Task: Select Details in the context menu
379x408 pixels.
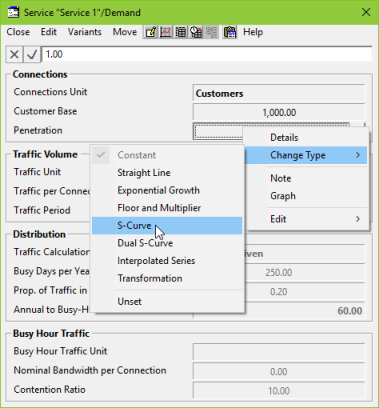Action: click(306, 138)
